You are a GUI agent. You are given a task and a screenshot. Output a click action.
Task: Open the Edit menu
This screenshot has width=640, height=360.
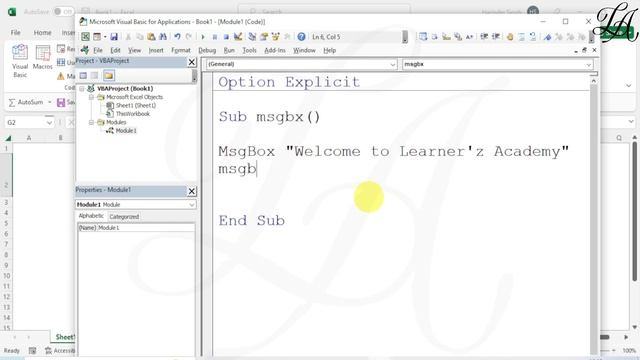[x=116, y=50]
